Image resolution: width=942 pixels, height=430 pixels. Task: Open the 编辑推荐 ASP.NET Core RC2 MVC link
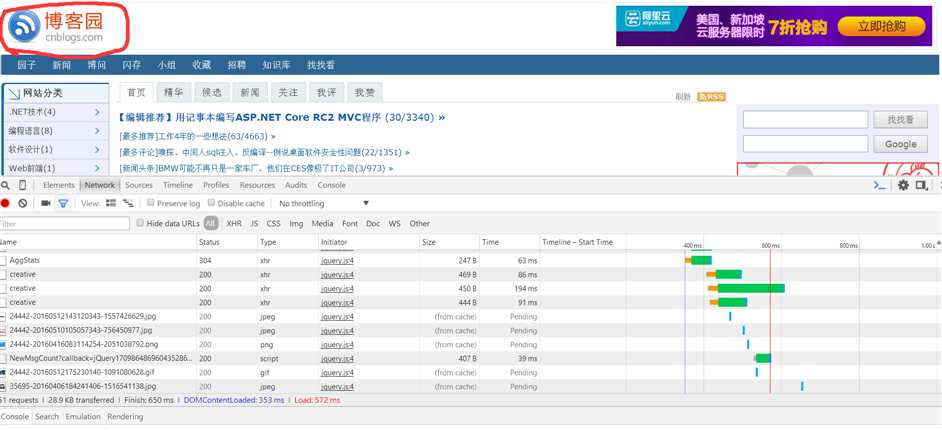click(282, 117)
